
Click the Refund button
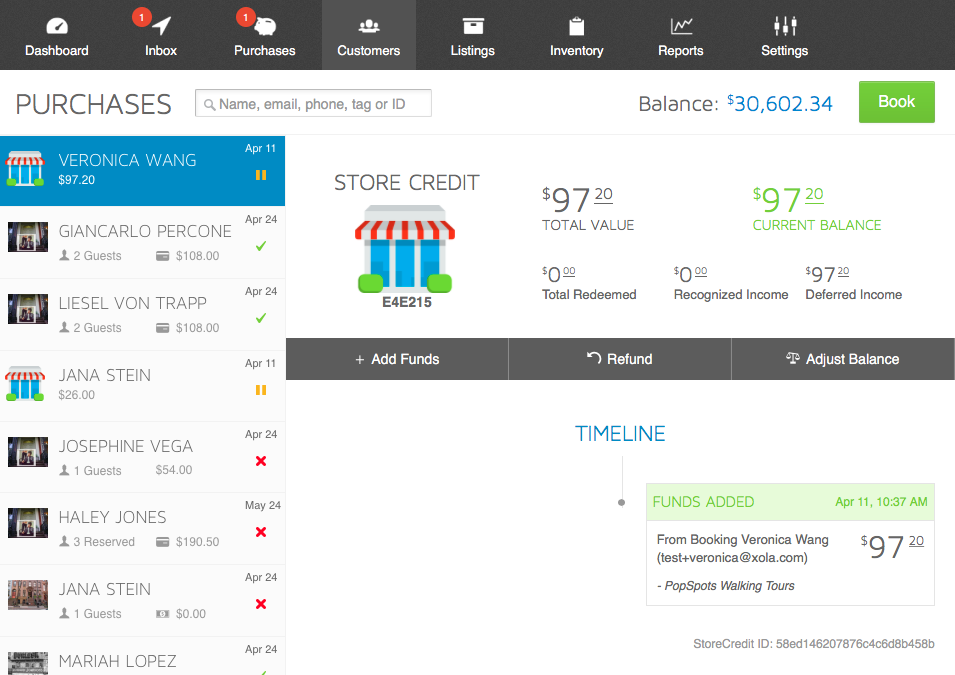pos(619,359)
